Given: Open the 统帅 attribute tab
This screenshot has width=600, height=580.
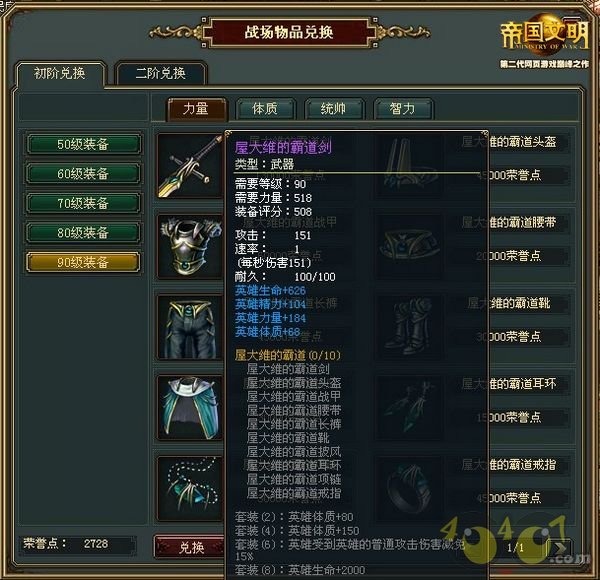Looking at the screenshot, I should click(x=334, y=109).
